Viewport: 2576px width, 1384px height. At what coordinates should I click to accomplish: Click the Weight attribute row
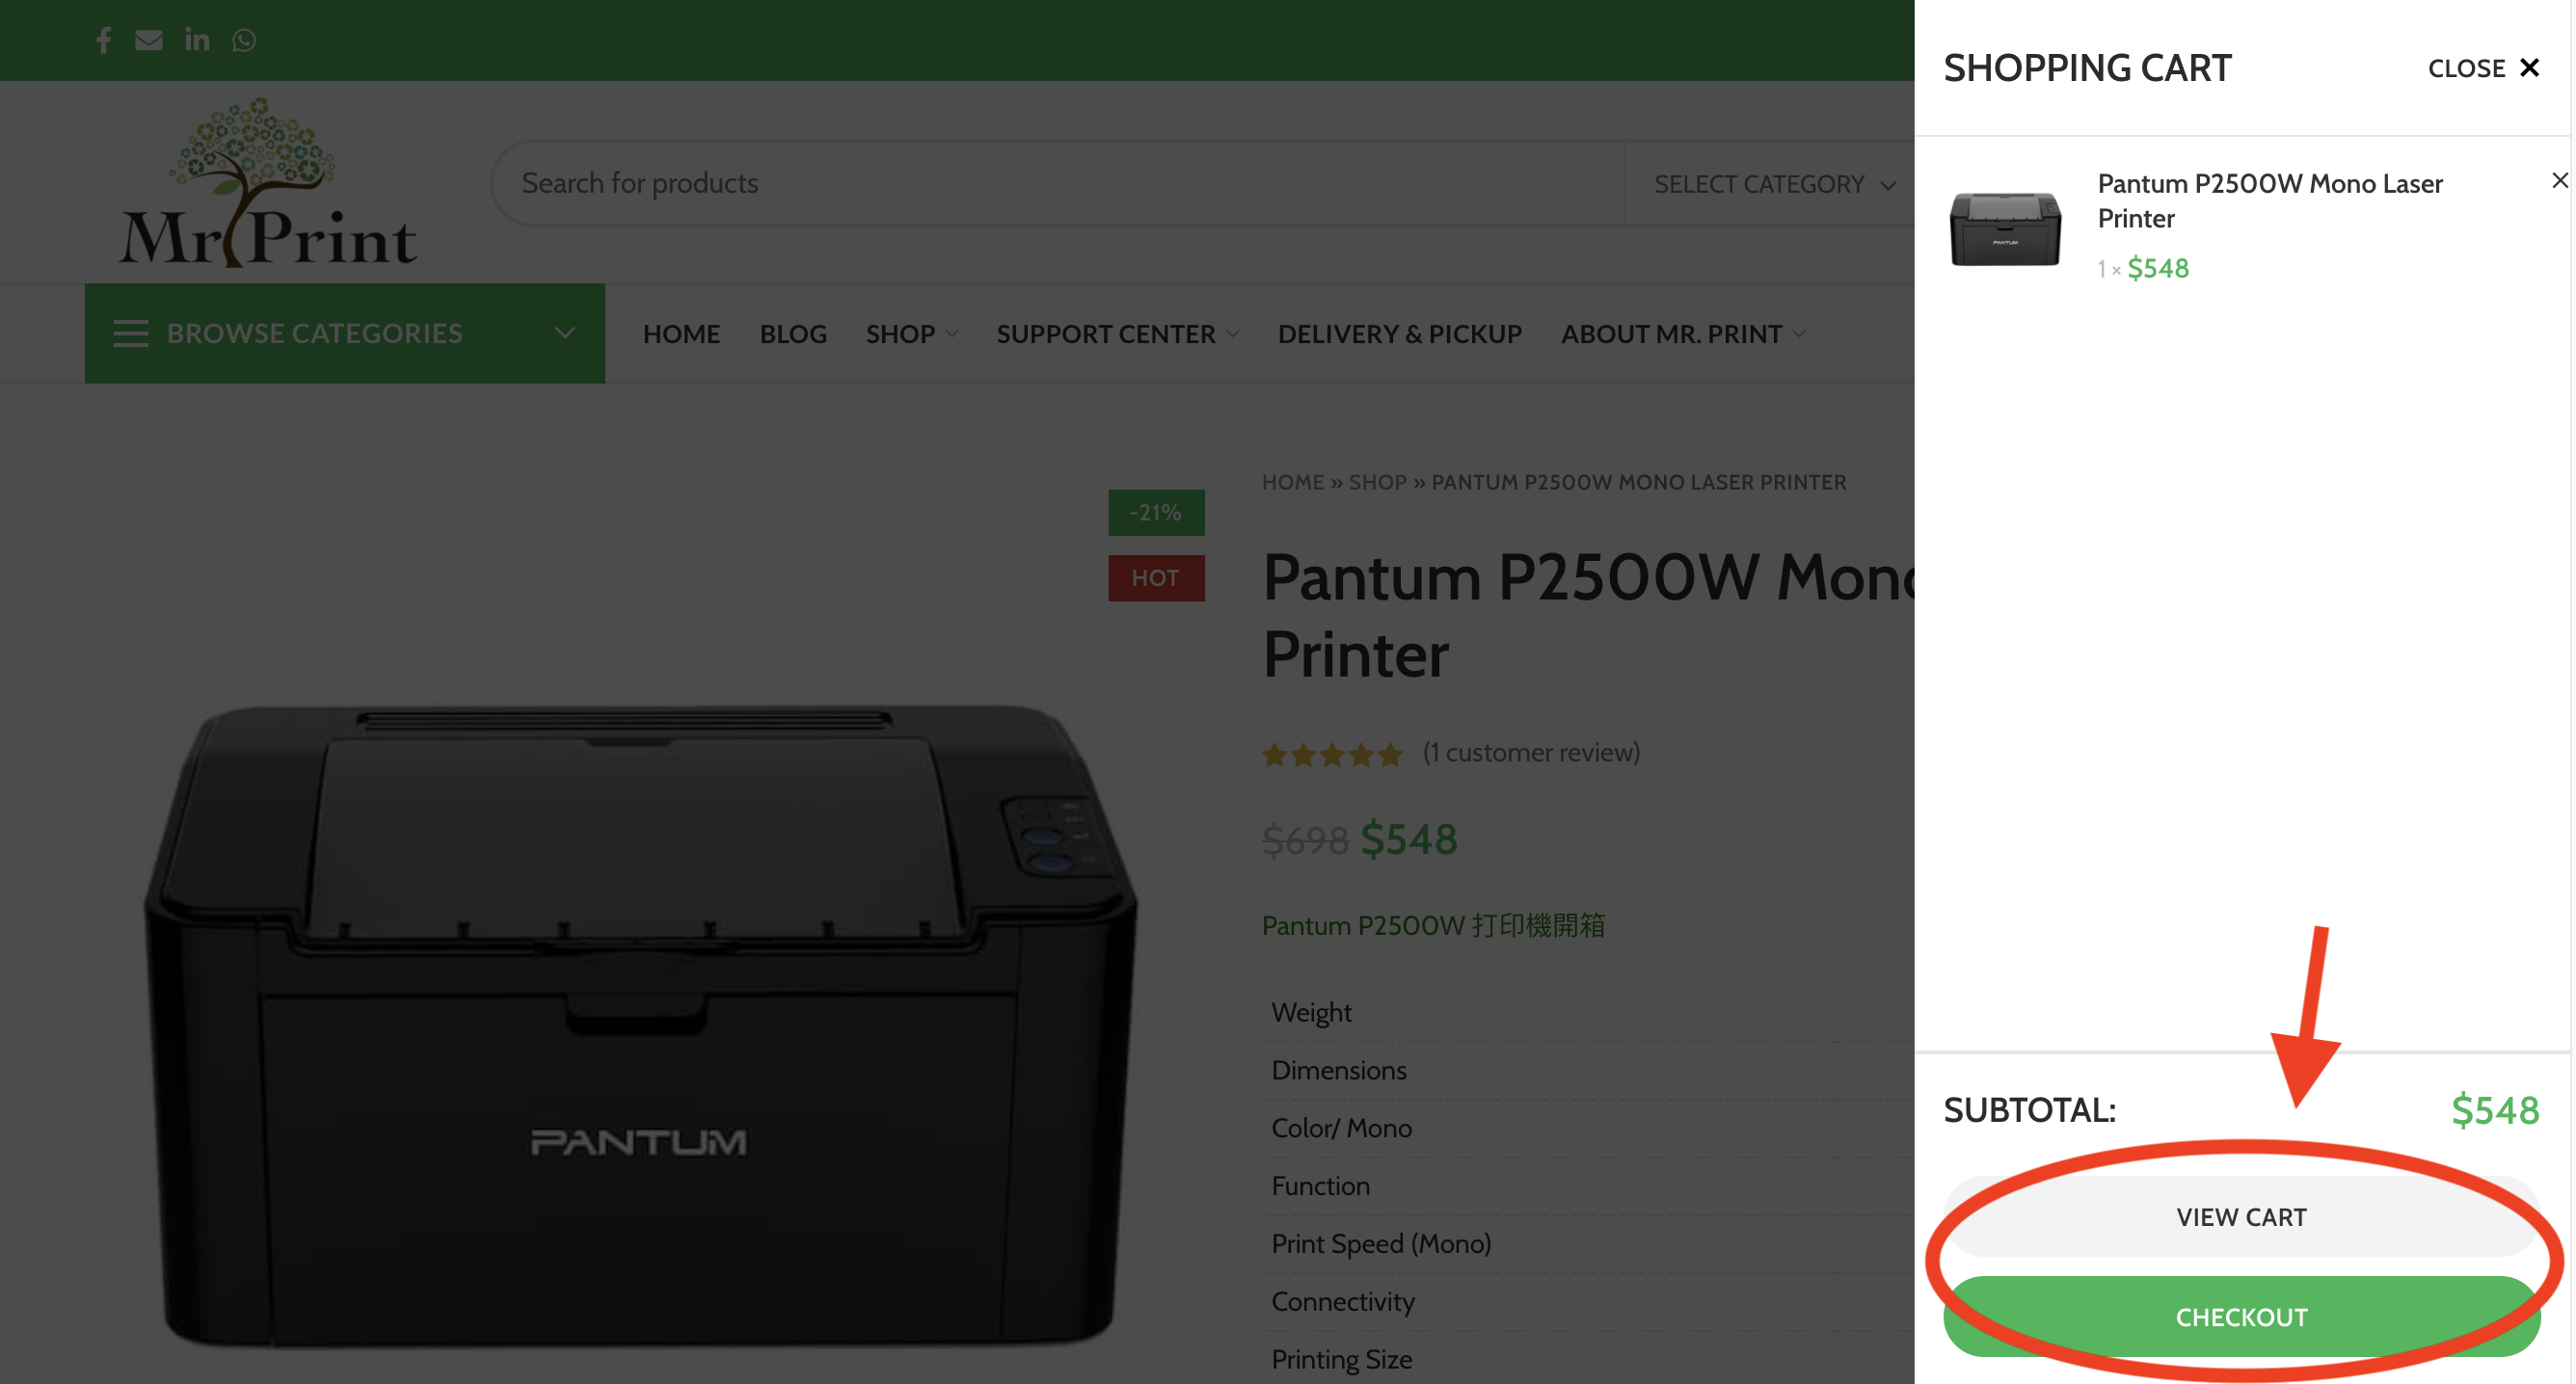(1588, 1013)
